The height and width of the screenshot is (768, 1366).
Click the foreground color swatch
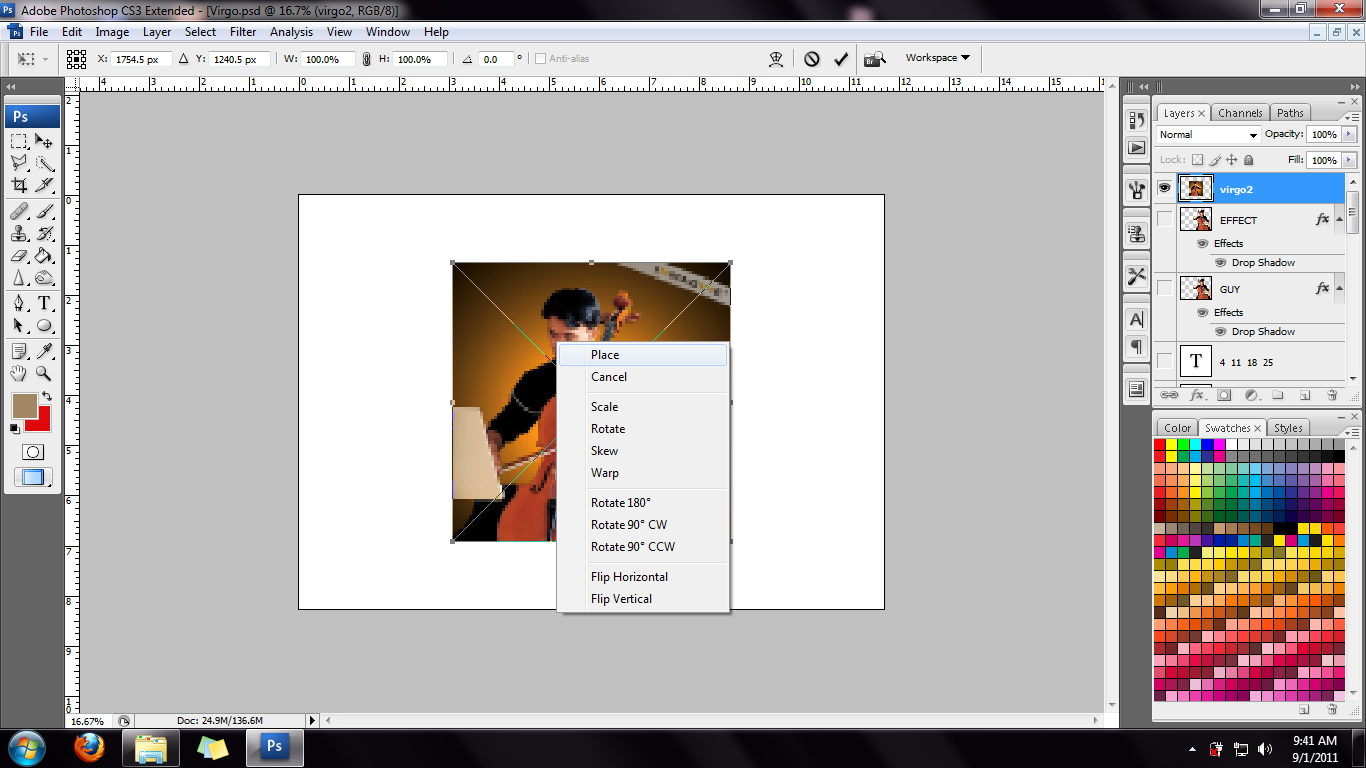pos(23,406)
